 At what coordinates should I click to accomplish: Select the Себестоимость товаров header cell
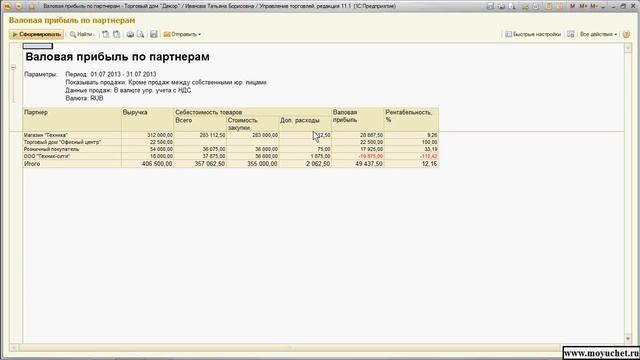point(253,112)
